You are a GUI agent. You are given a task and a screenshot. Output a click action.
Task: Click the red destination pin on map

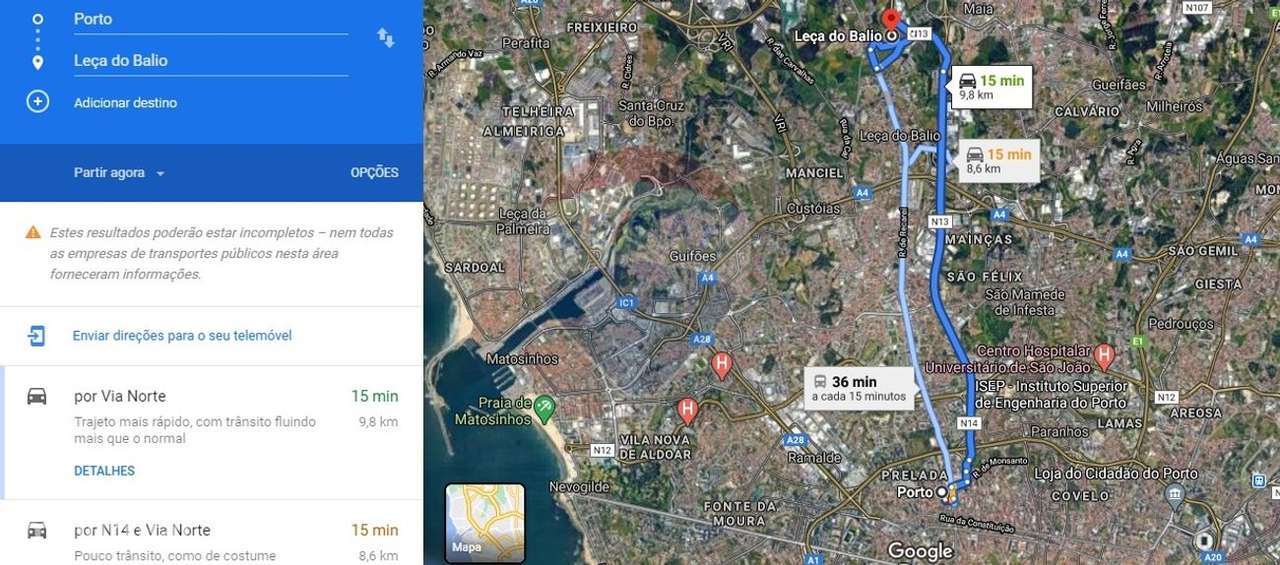point(891,19)
